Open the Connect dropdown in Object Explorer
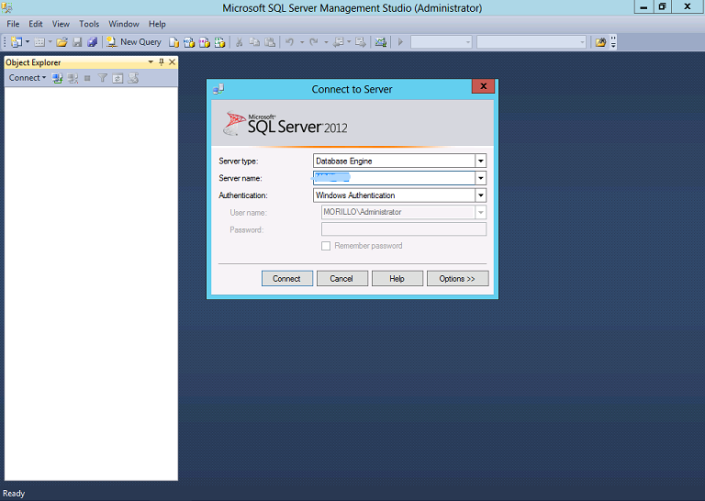This screenshot has width=705, height=501. (27, 78)
